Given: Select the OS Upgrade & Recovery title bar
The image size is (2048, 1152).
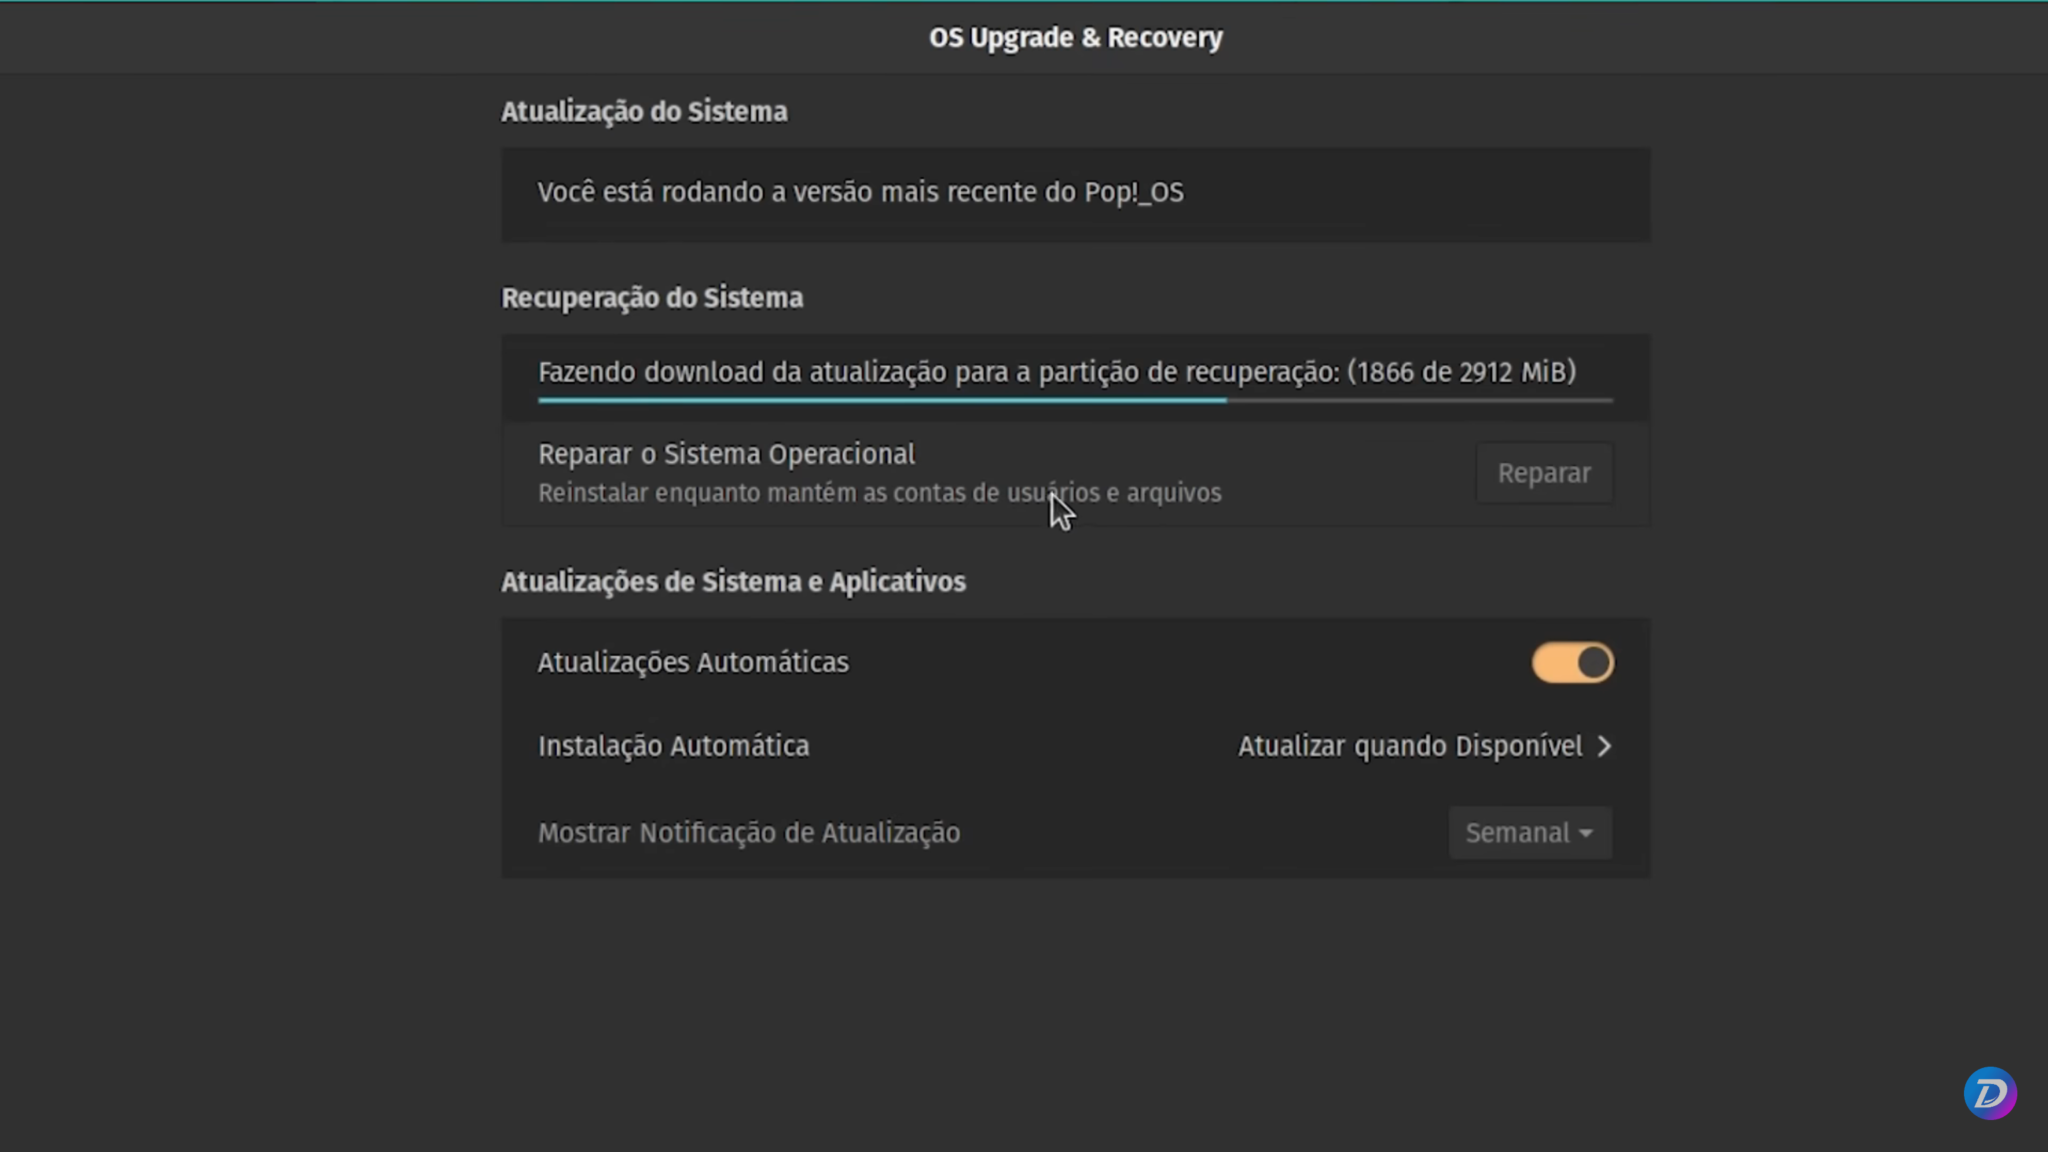Looking at the screenshot, I should click(x=1075, y=37).
